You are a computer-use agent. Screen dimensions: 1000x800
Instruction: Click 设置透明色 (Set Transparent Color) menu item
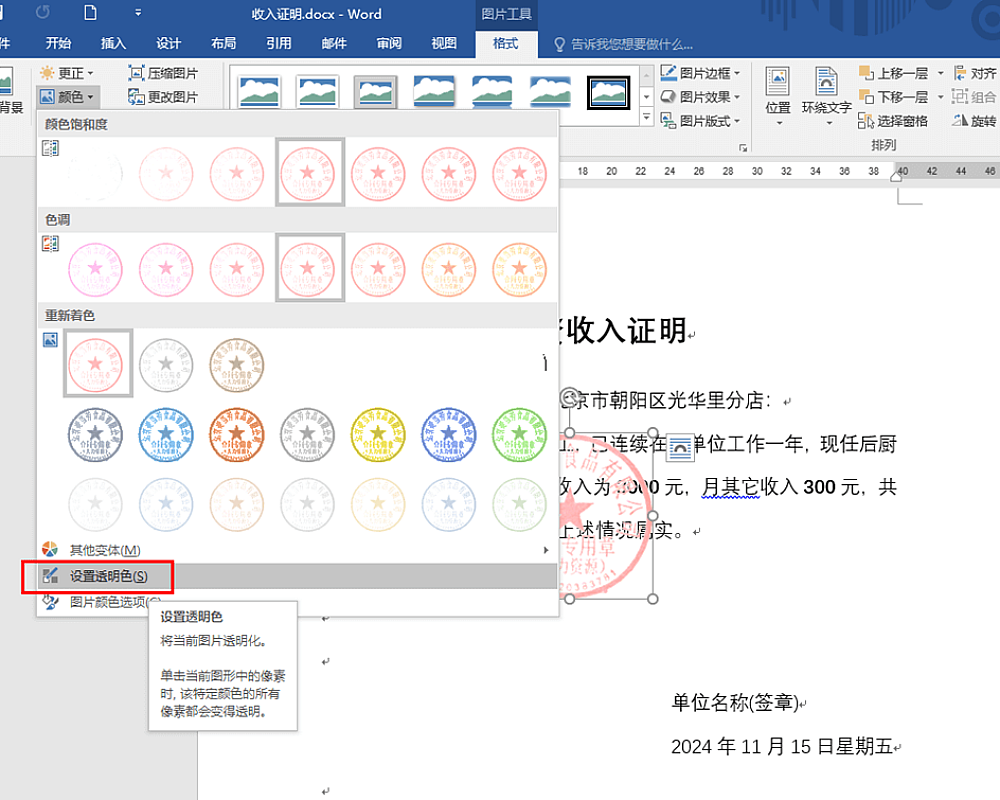[108, 576]
